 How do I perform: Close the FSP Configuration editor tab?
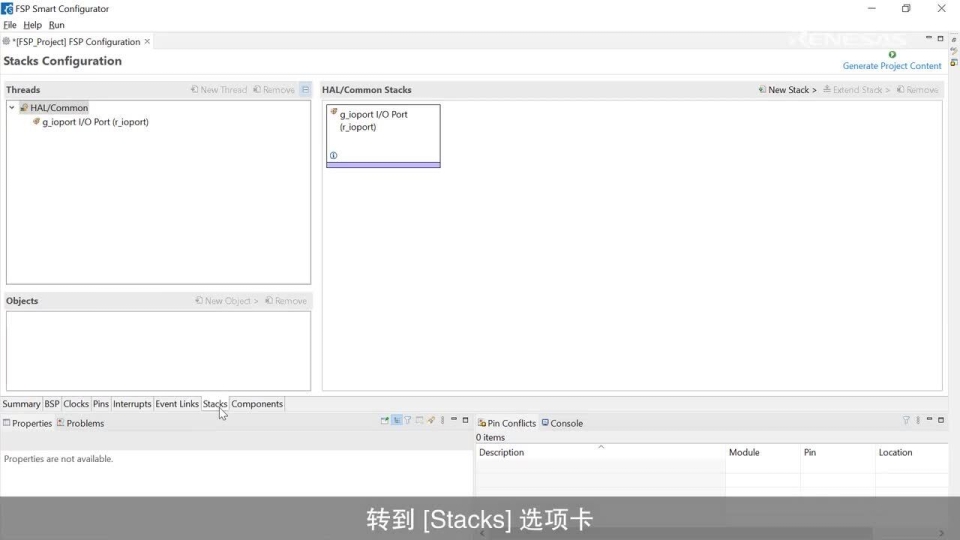(x=148, y=41)
